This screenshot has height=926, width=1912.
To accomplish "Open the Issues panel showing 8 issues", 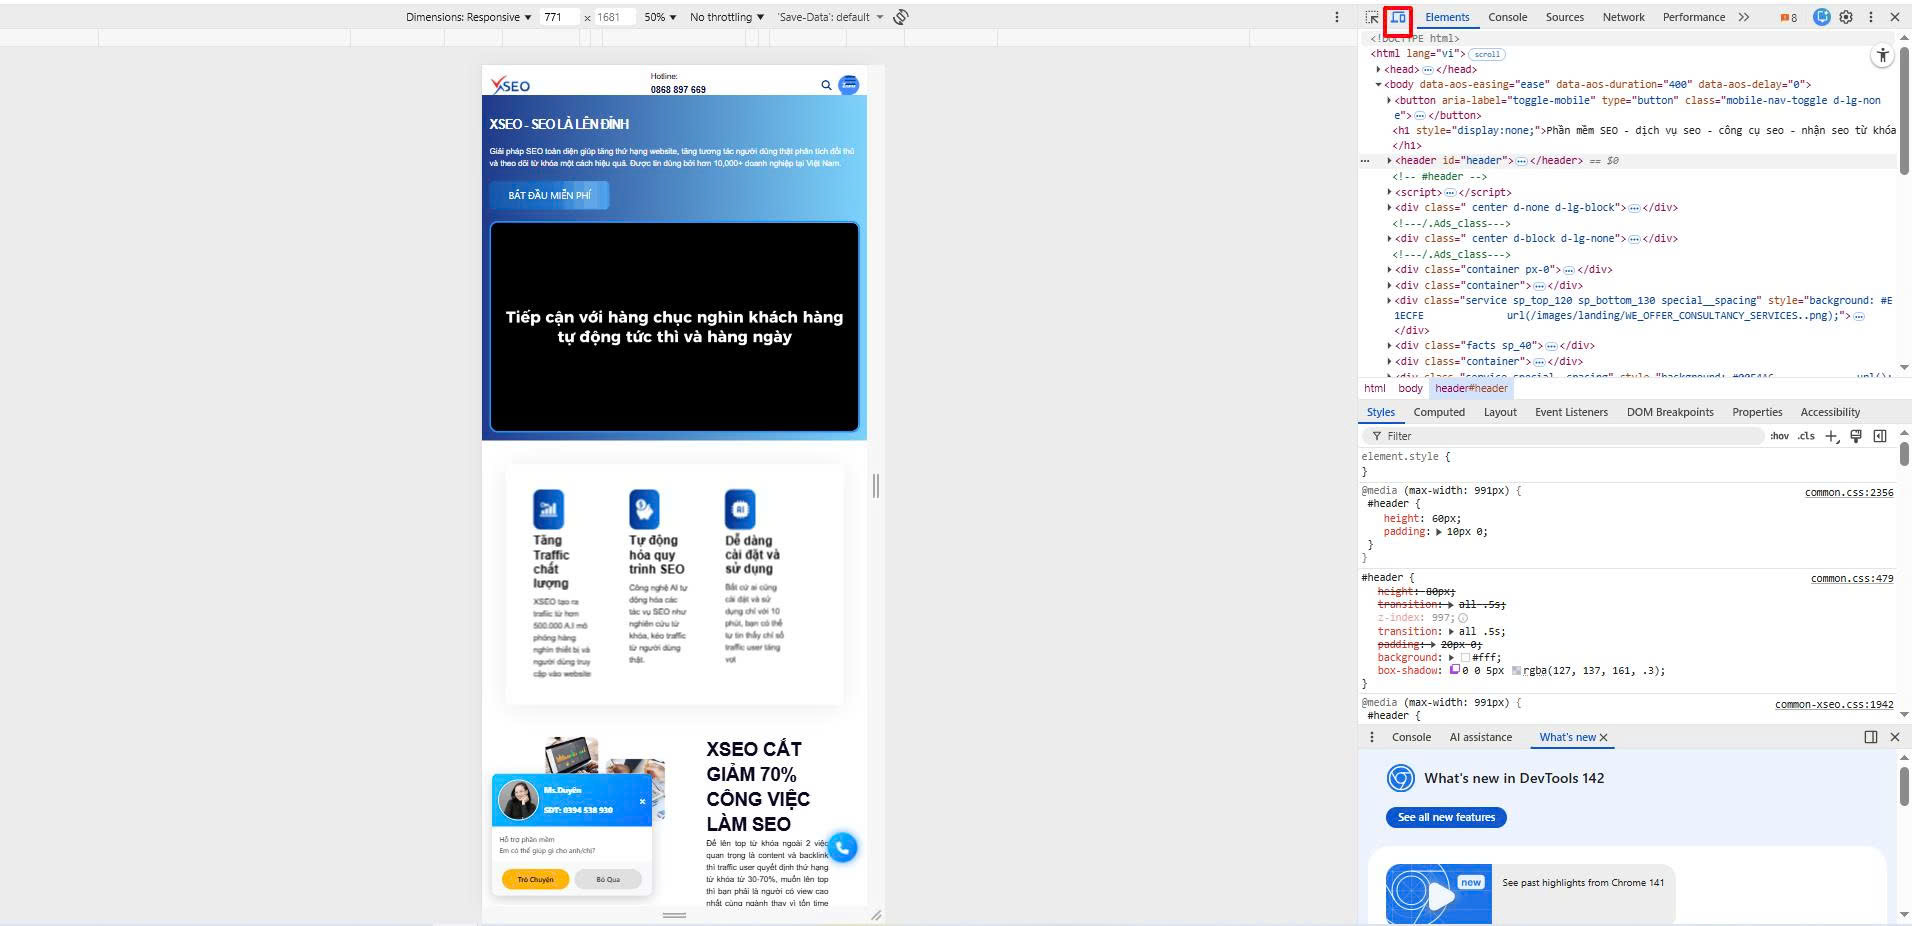I will [x=1788, y=16].
